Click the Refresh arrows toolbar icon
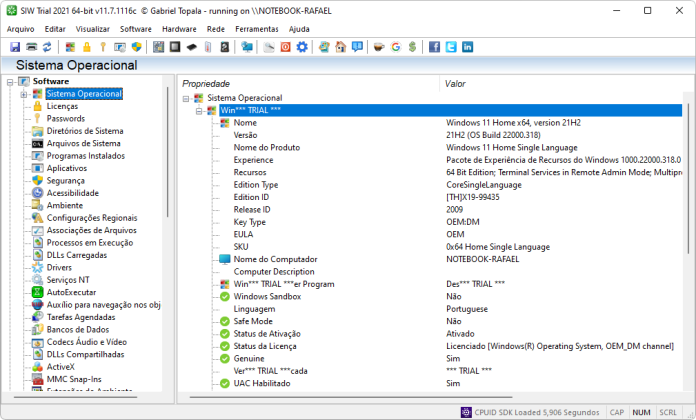The image size is (696, 420). point(47,47)
